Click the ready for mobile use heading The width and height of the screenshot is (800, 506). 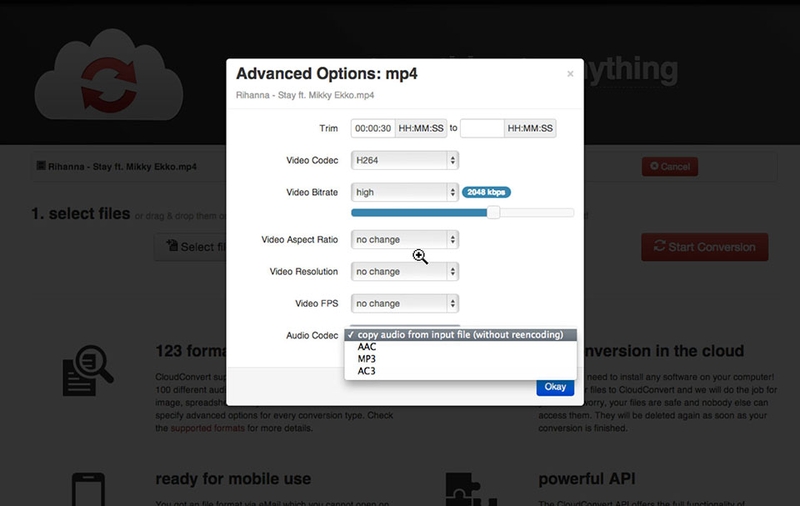[233, 479]
